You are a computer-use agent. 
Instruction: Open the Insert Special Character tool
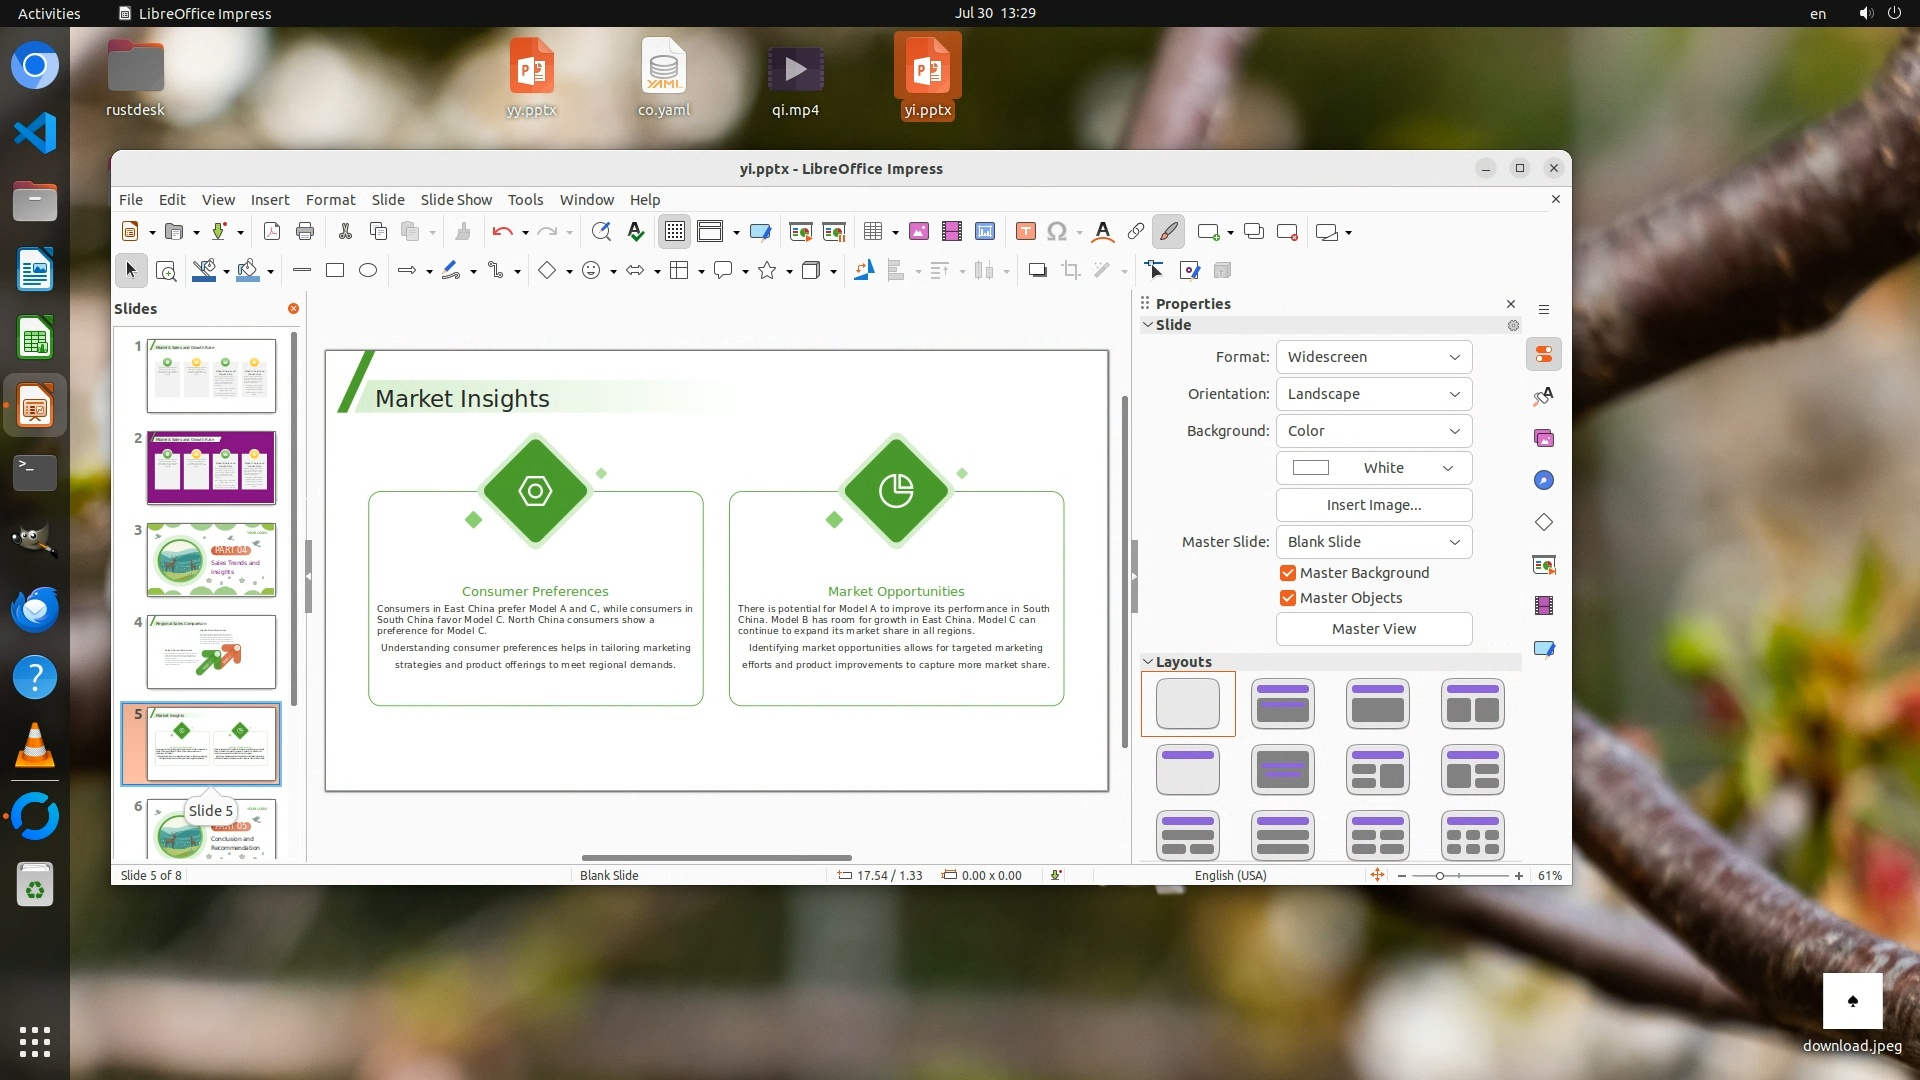(x=1057, y=232)
